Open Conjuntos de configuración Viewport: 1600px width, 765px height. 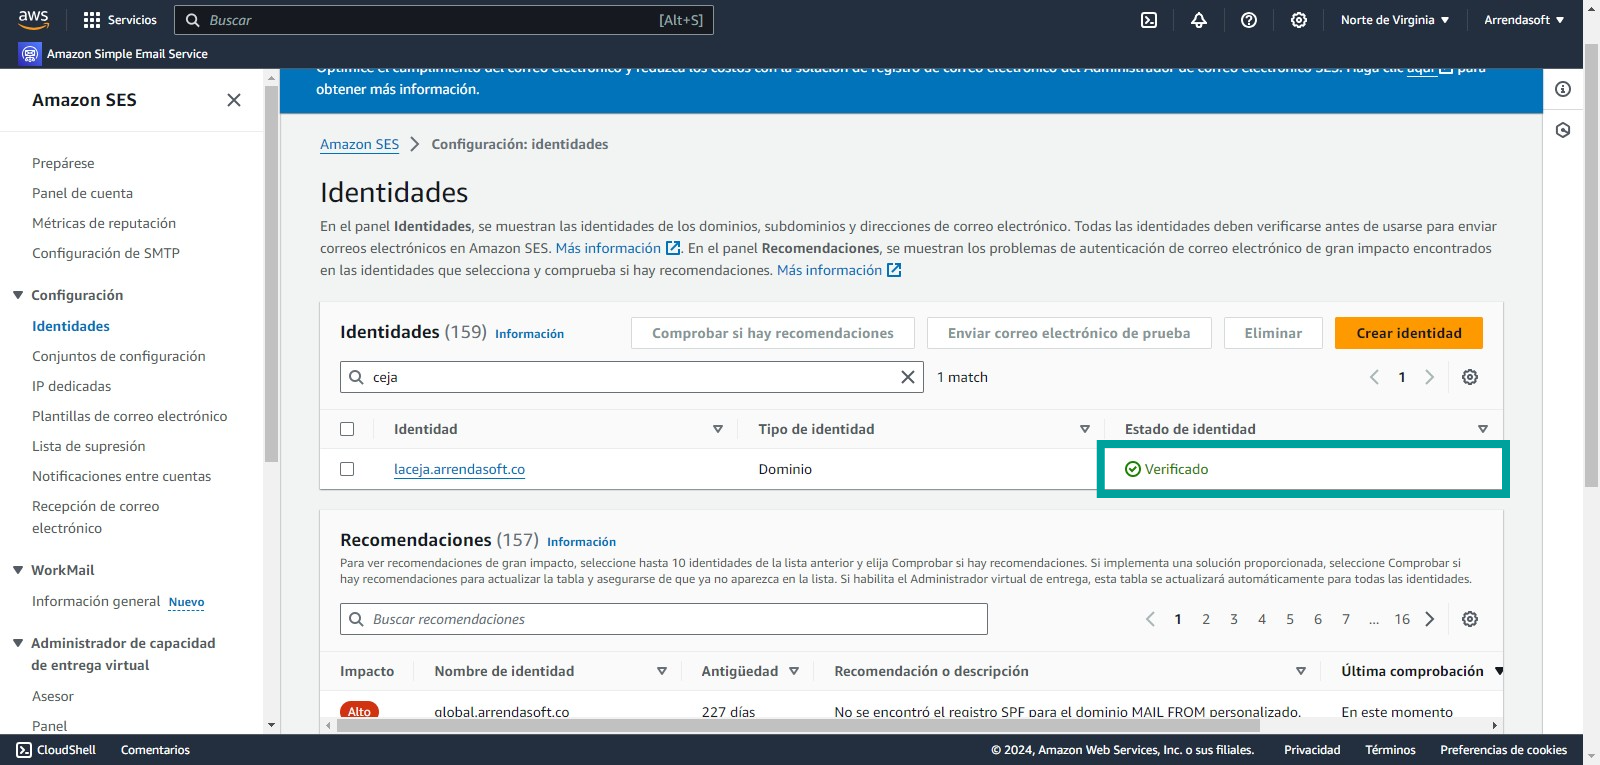point(119,356)
